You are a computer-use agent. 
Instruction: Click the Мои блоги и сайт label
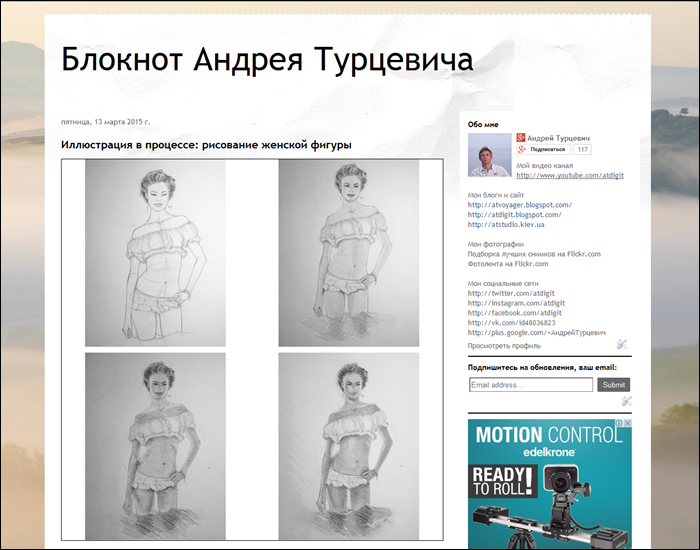click(x=496, y=195)
